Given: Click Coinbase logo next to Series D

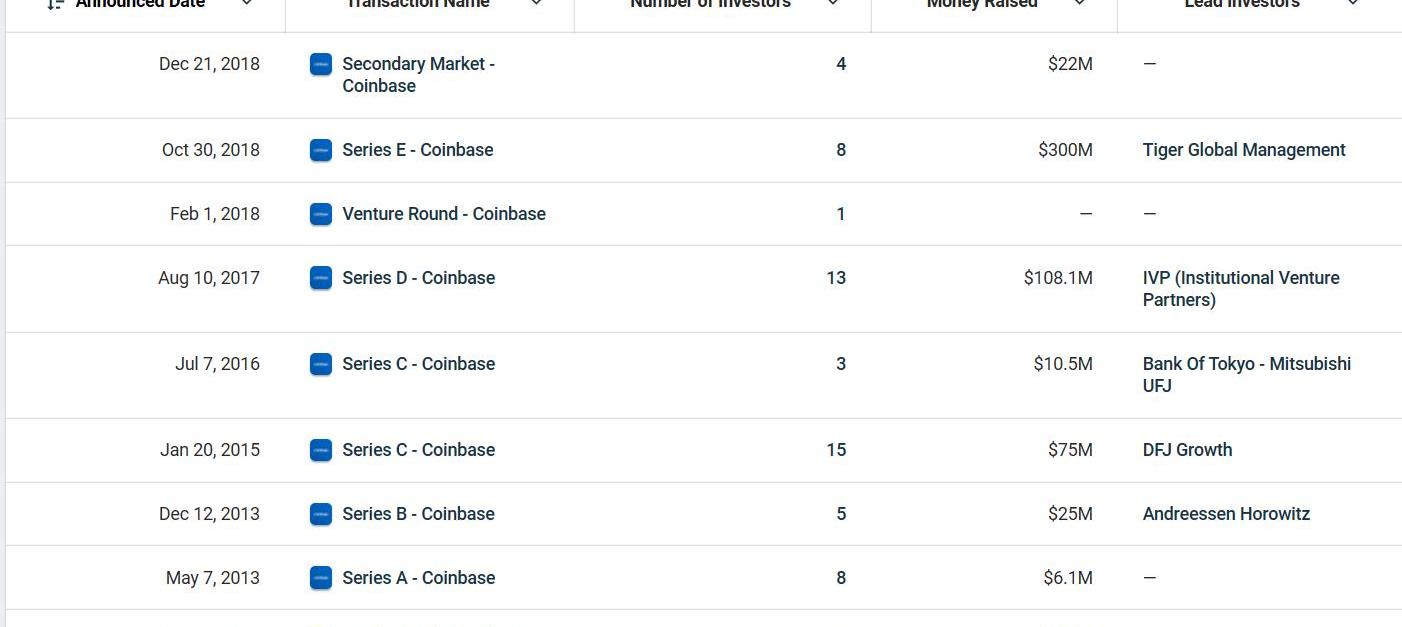Looking at the screenshot, I should point(321,279).
